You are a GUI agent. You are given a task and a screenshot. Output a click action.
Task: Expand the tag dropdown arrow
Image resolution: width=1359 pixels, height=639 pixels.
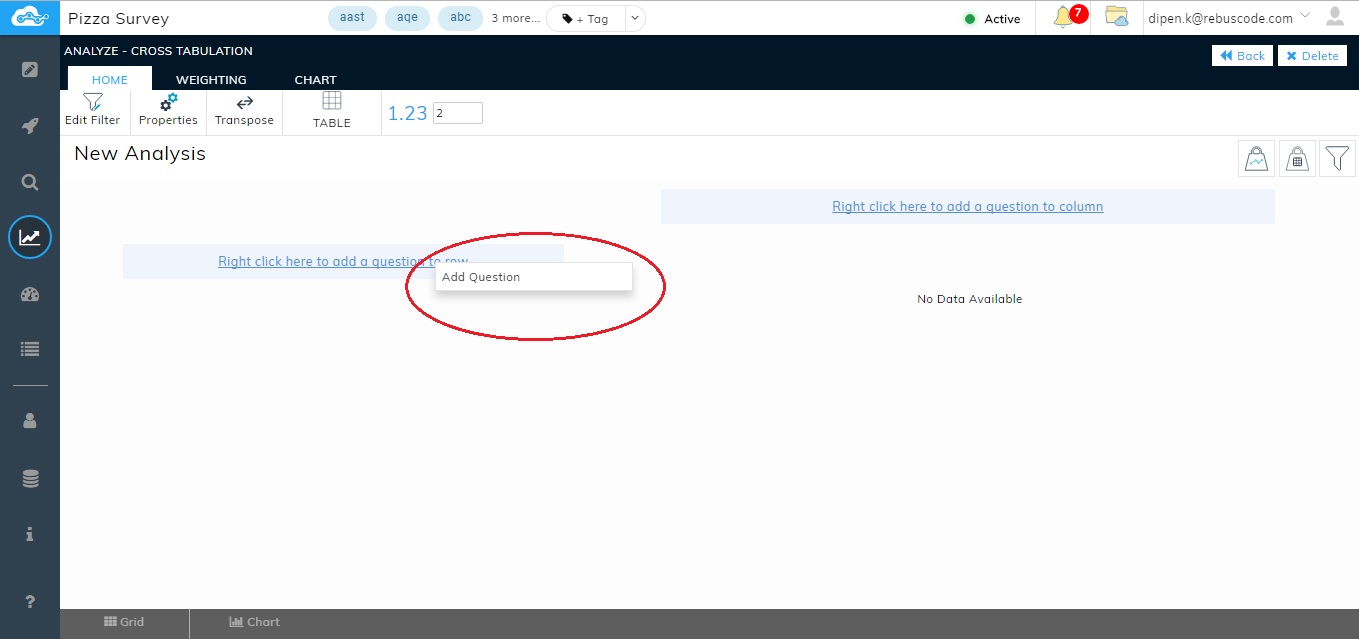click(635, 18)
